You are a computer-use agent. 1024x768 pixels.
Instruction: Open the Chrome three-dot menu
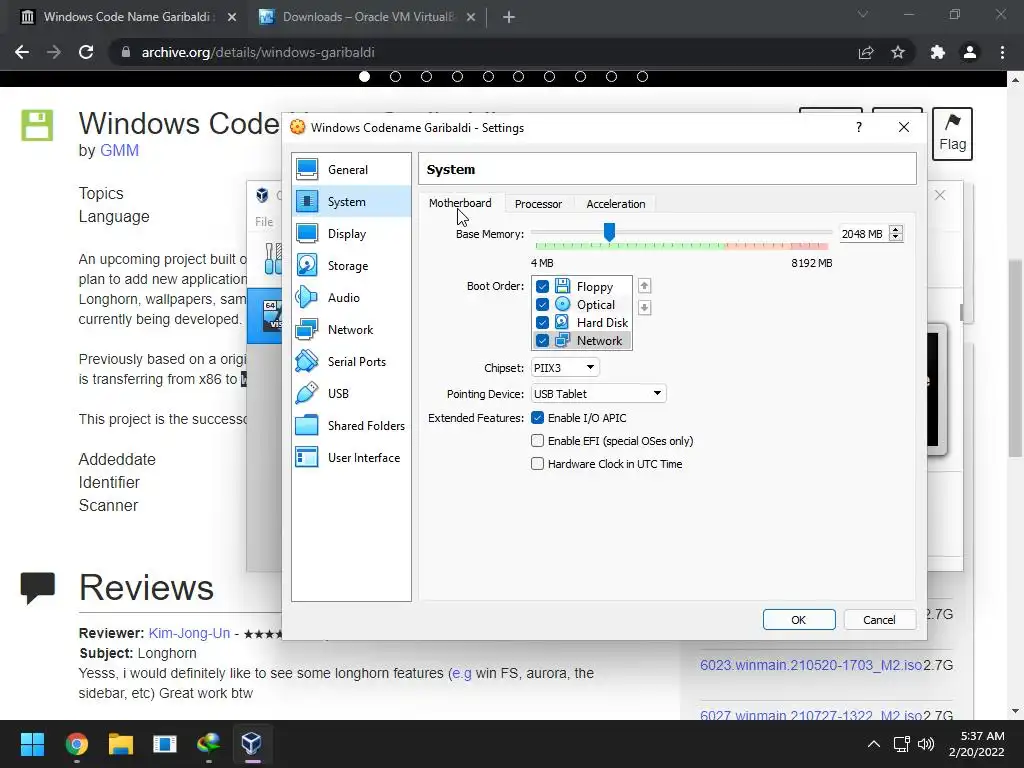[1002, 52]
